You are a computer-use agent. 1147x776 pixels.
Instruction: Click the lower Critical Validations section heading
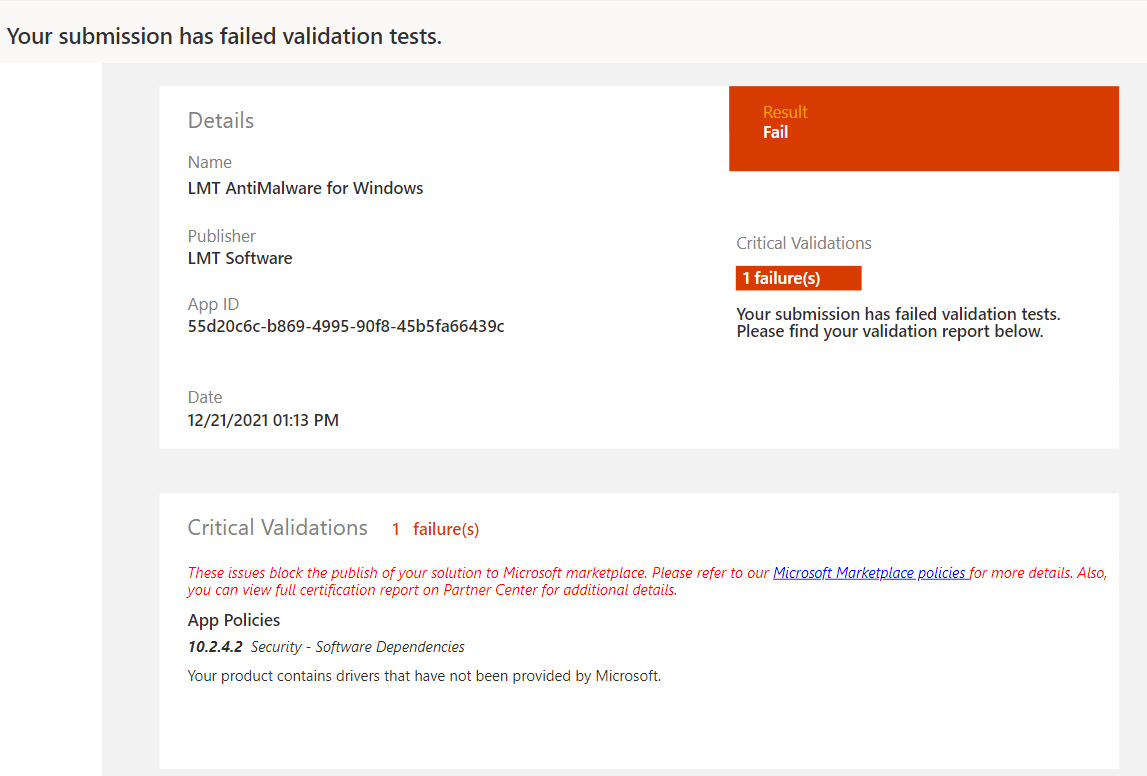pyautogui.click(x=278, y=528)
